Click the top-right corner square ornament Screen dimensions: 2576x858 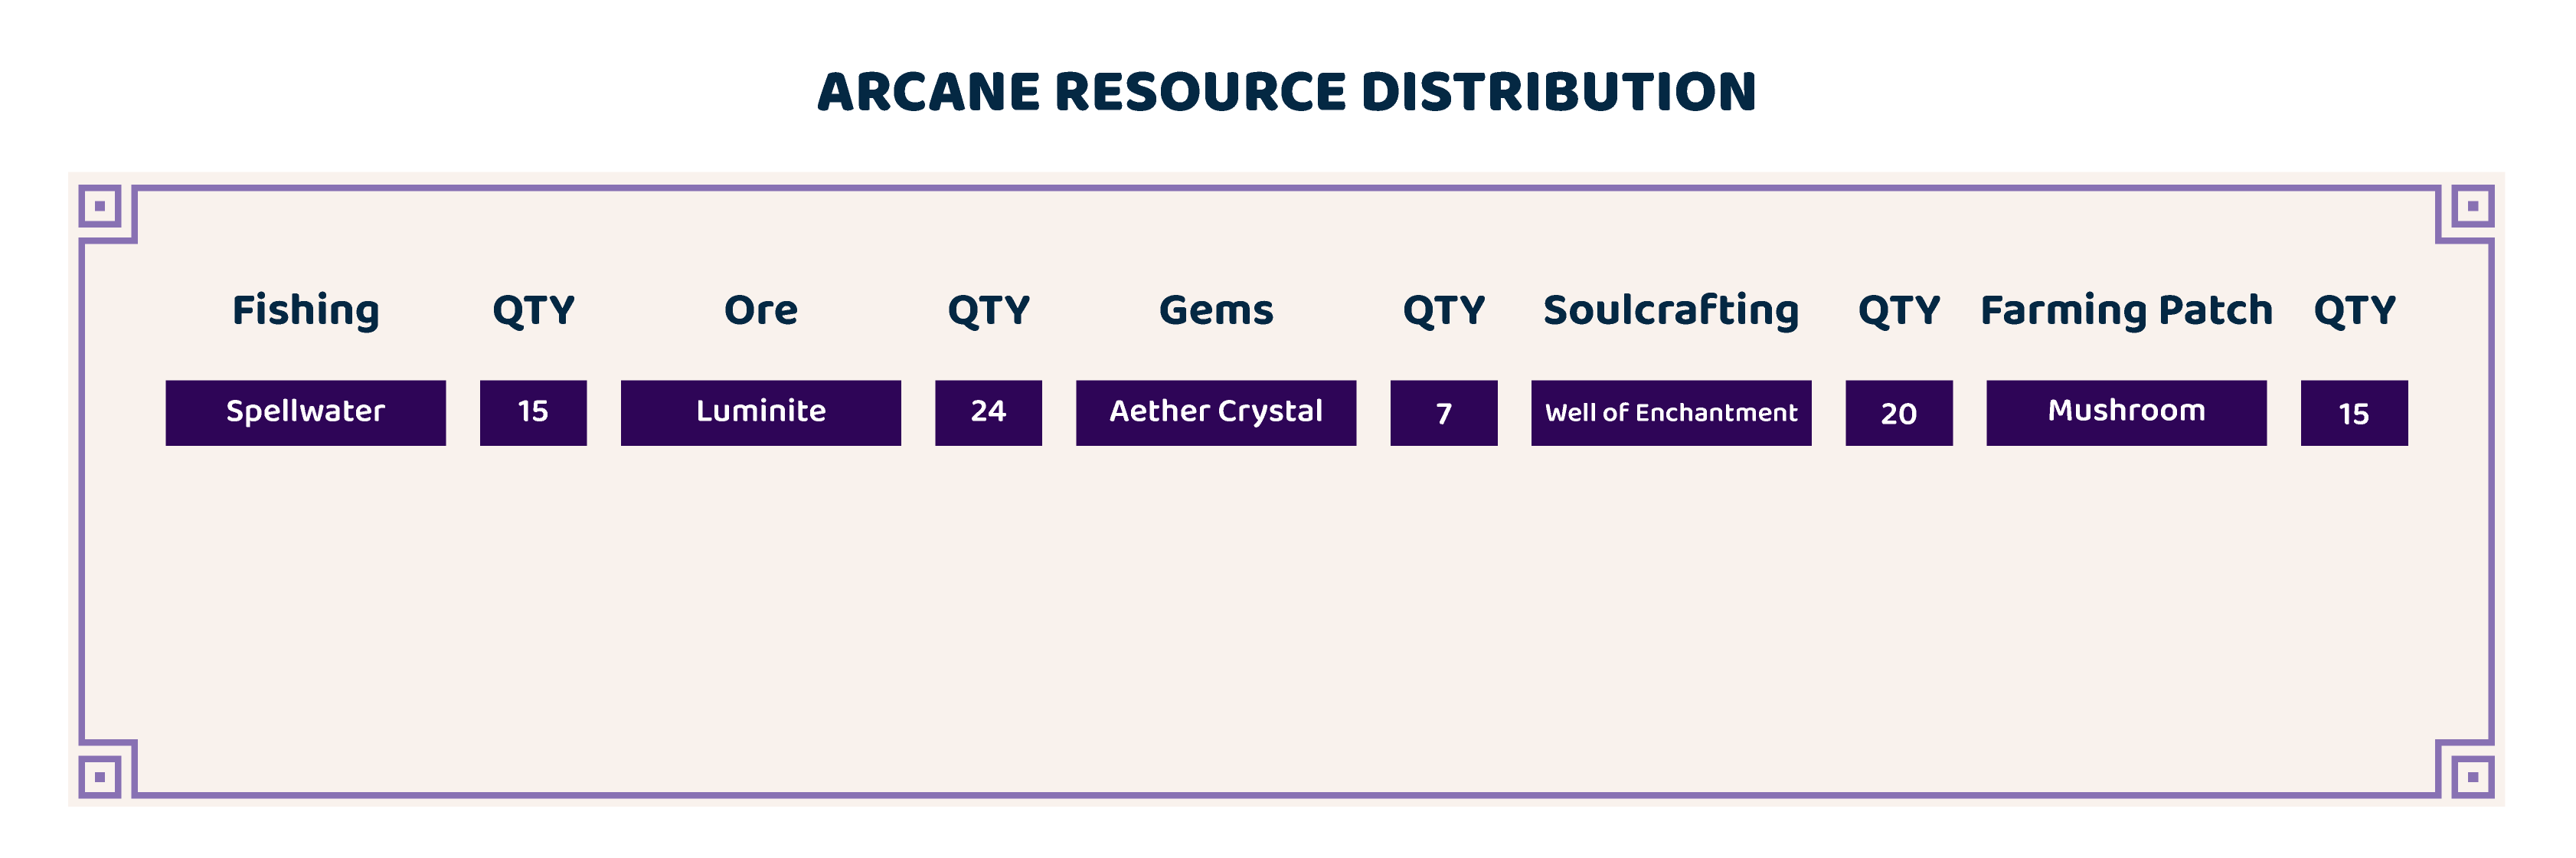tap(2472, 206)
